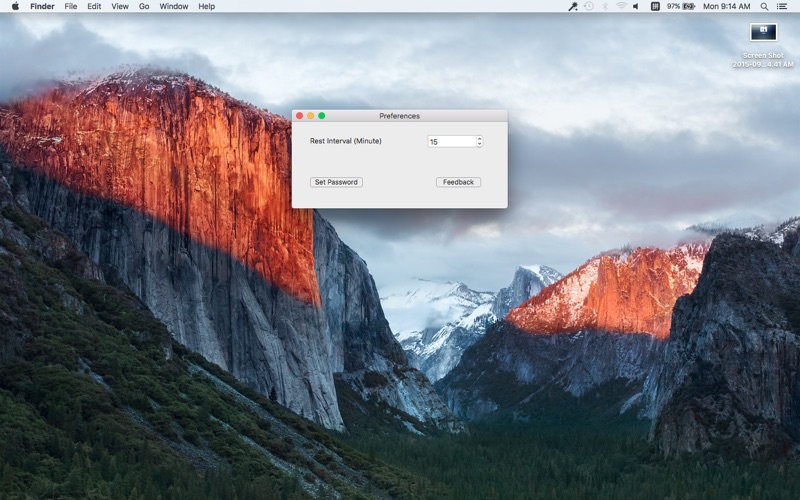Click the Bluetooth status icon
This screenshot has width=800, height=500.
coord(605,6)
